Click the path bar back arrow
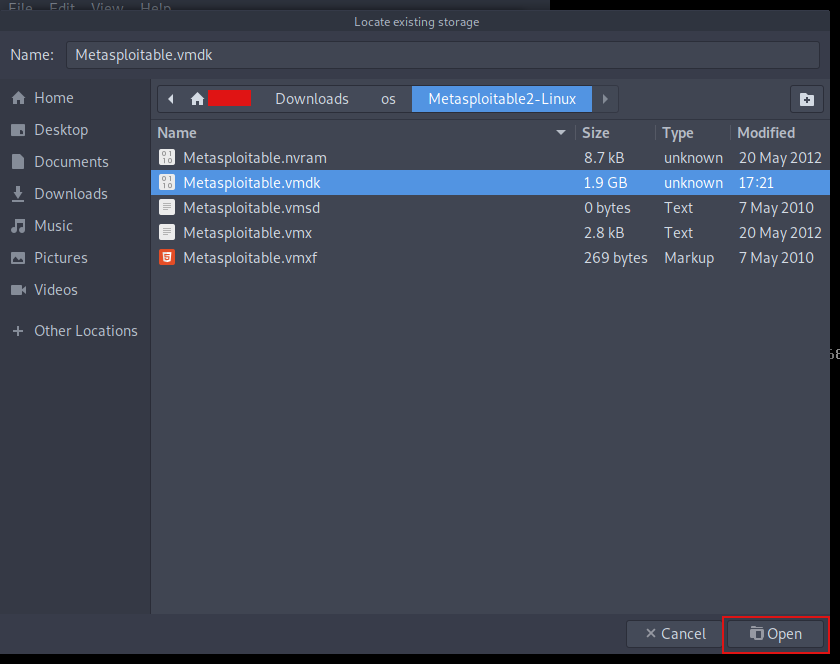This screenshot has height=664, width=840. (x=171, y=99)
